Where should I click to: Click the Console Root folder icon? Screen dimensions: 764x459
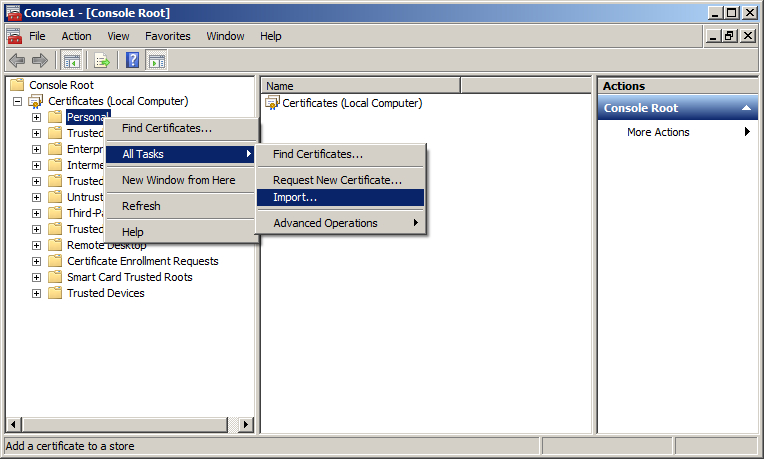coord(17,85)
